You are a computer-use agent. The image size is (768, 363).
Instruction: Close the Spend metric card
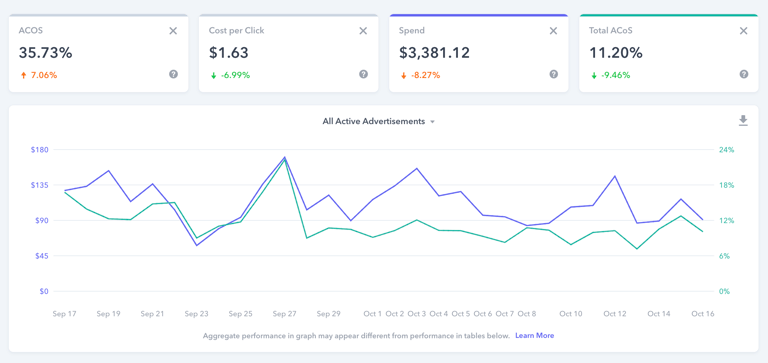coord(553,31)
